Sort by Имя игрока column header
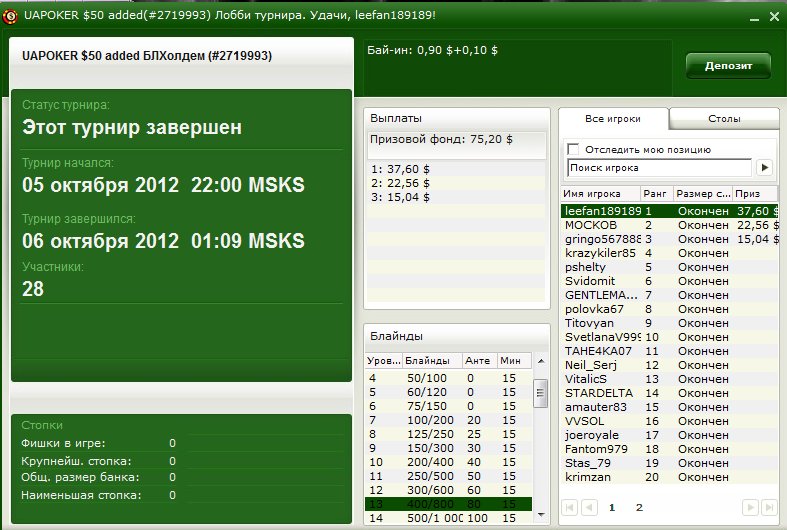Viewport: 787px width, 530px height. coord(600,194)
